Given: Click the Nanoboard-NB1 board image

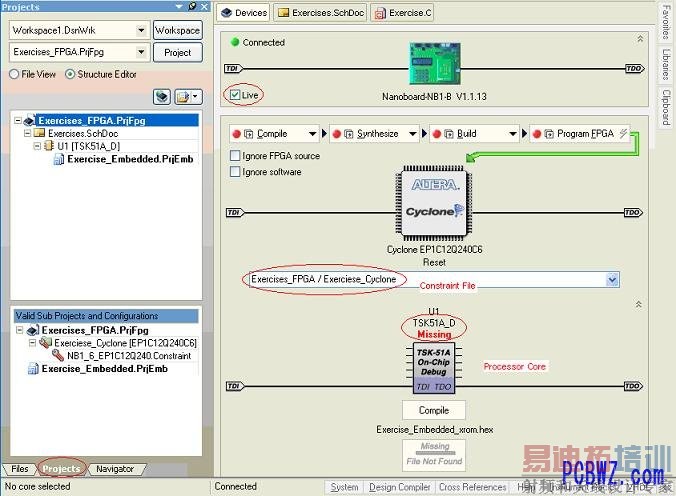Looking at the screenshot, I should point(435,63).
